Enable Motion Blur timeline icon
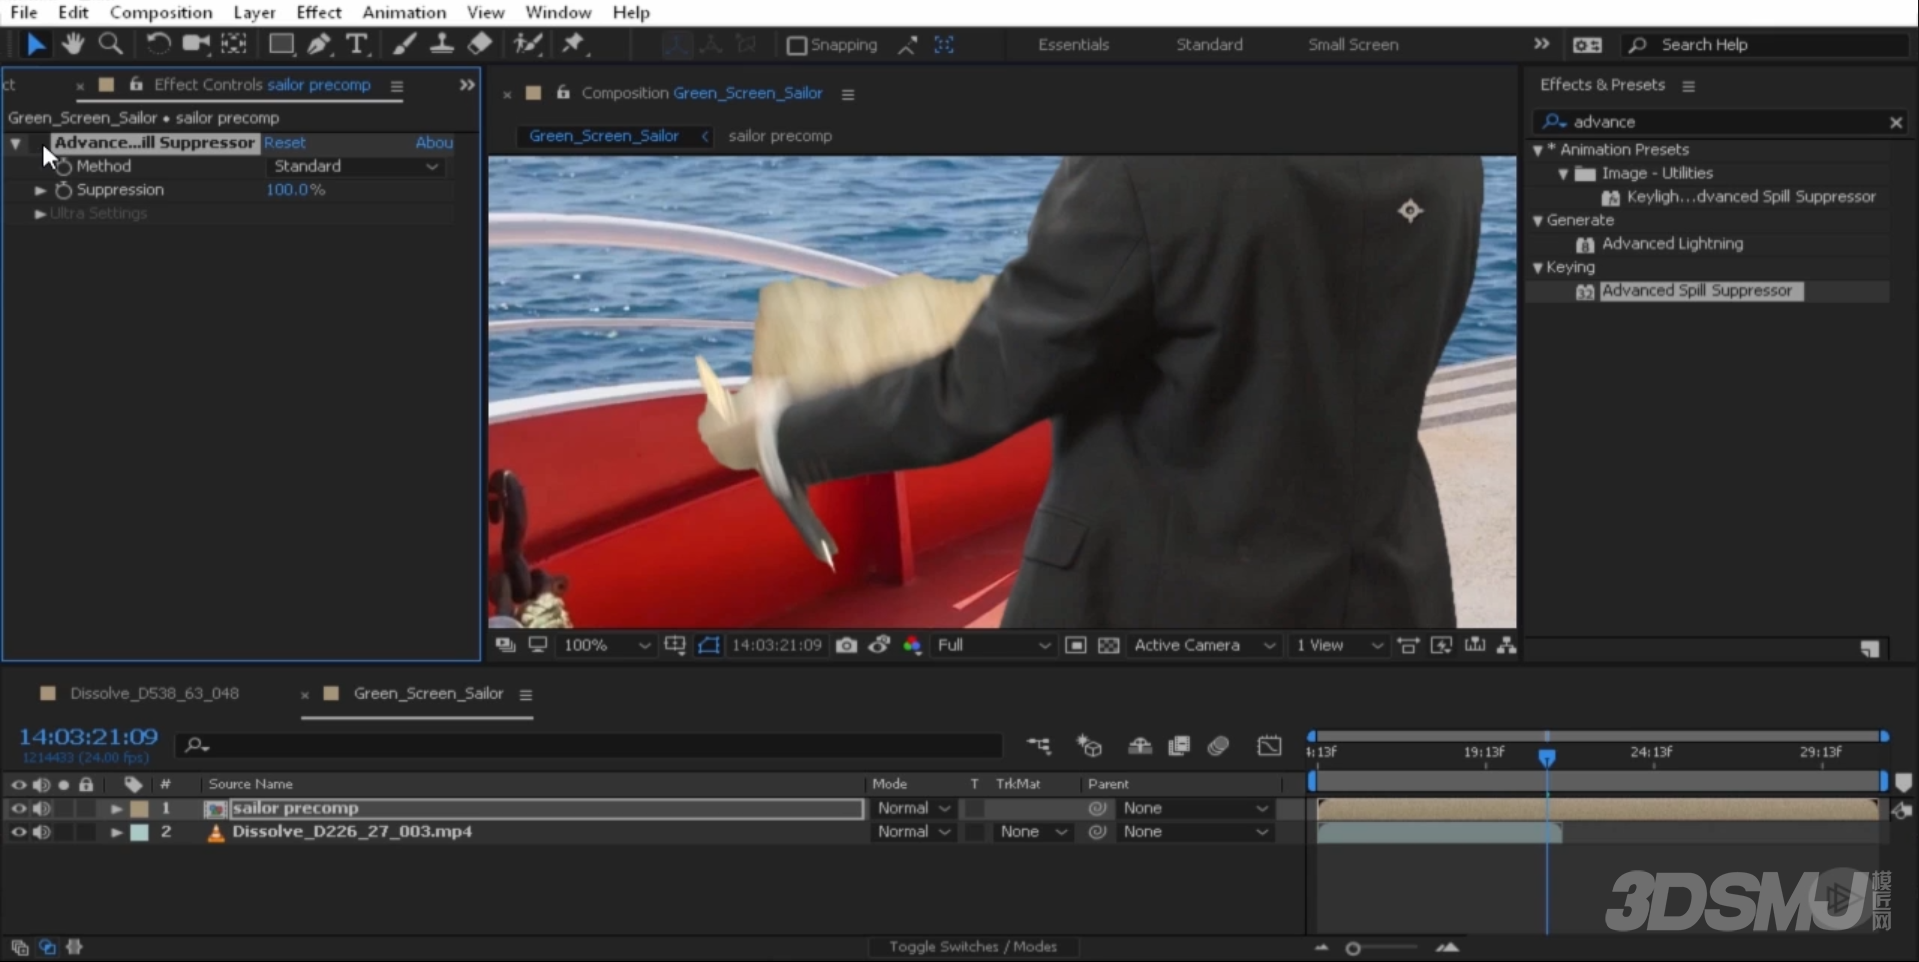The width and height of the screenshot is (1919, 962). [x=1218, y=745]
